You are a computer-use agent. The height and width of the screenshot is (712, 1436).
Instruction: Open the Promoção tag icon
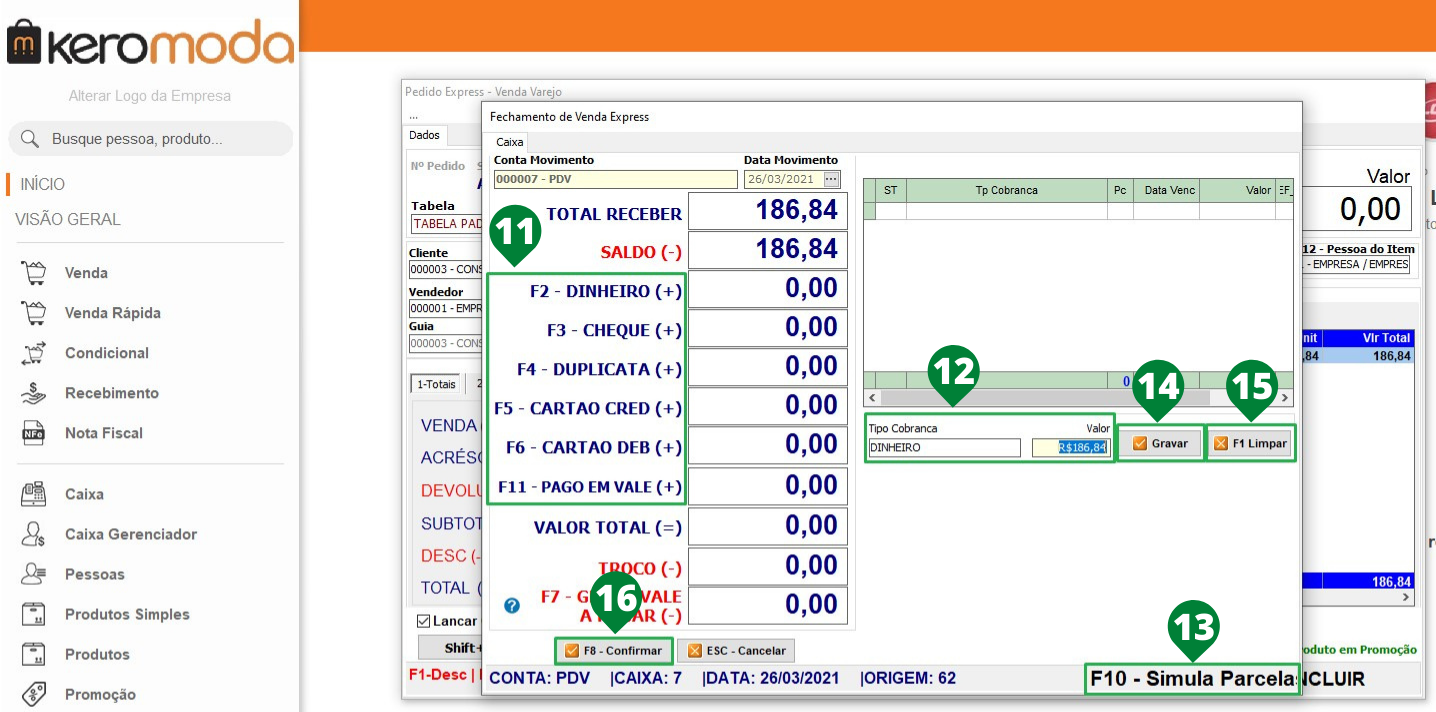[x=35, y=694]
